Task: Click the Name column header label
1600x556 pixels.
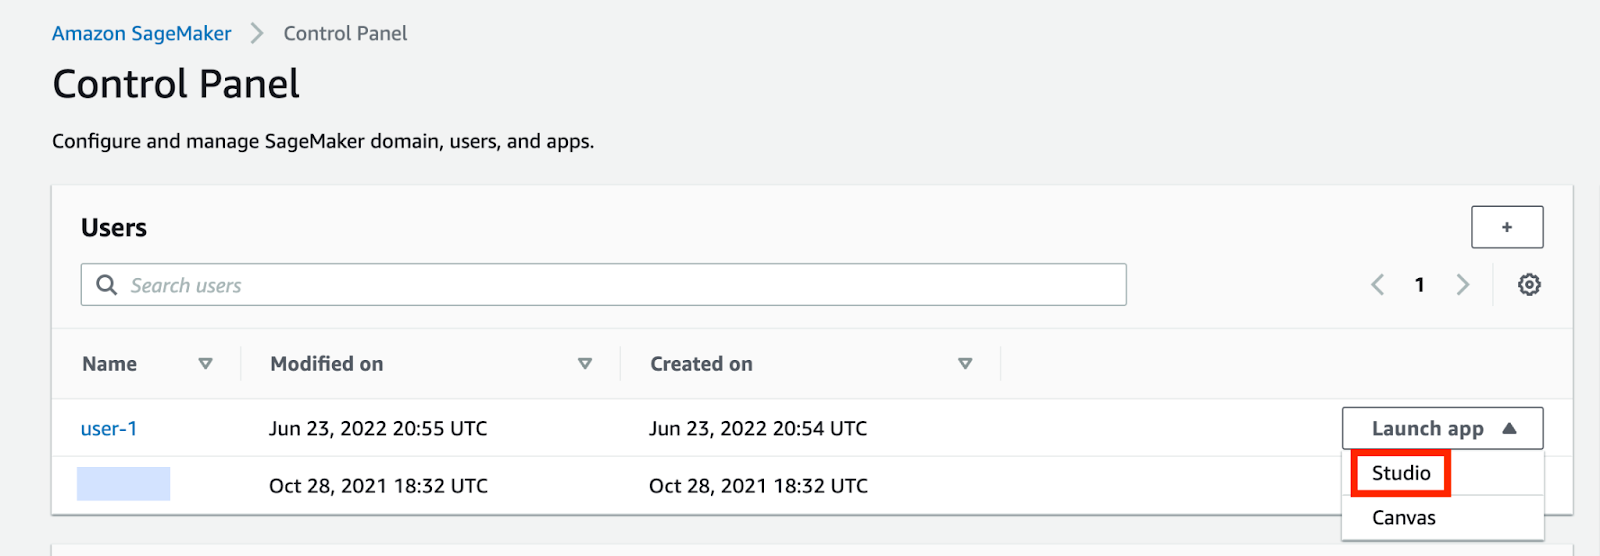Action: (x=110, y=364)
